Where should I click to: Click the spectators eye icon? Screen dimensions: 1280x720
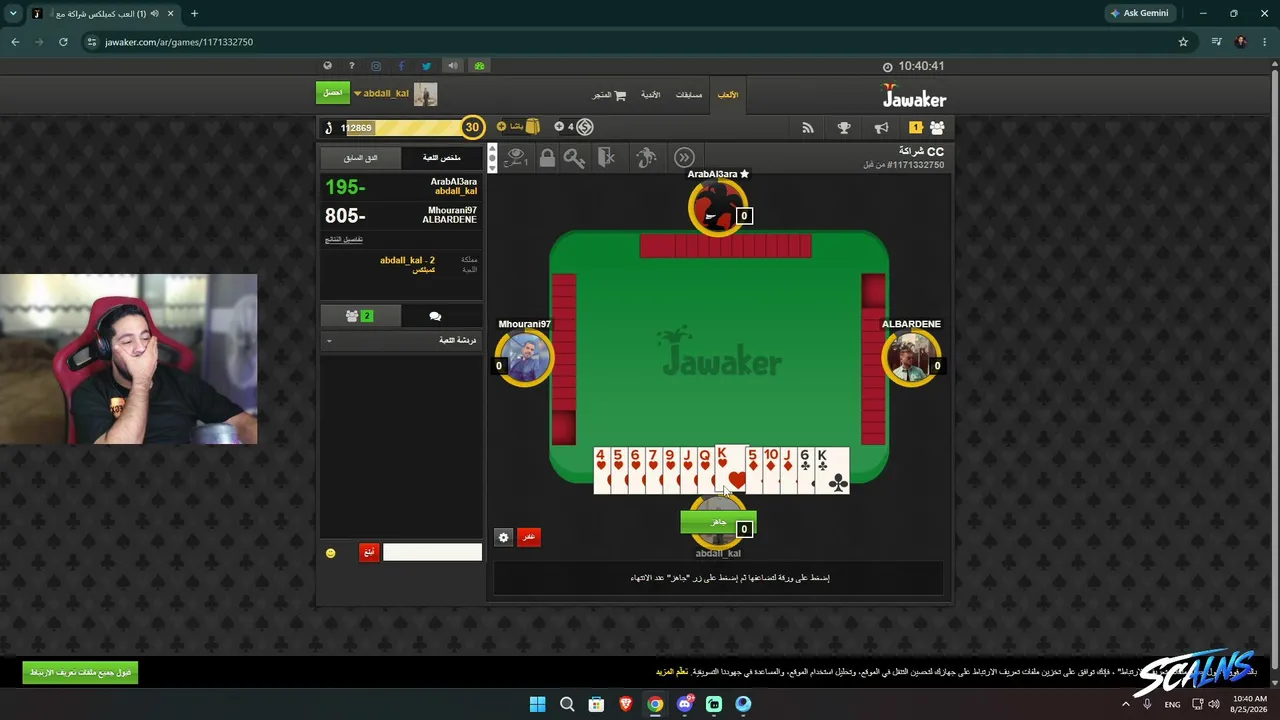[x=516, y=158]
